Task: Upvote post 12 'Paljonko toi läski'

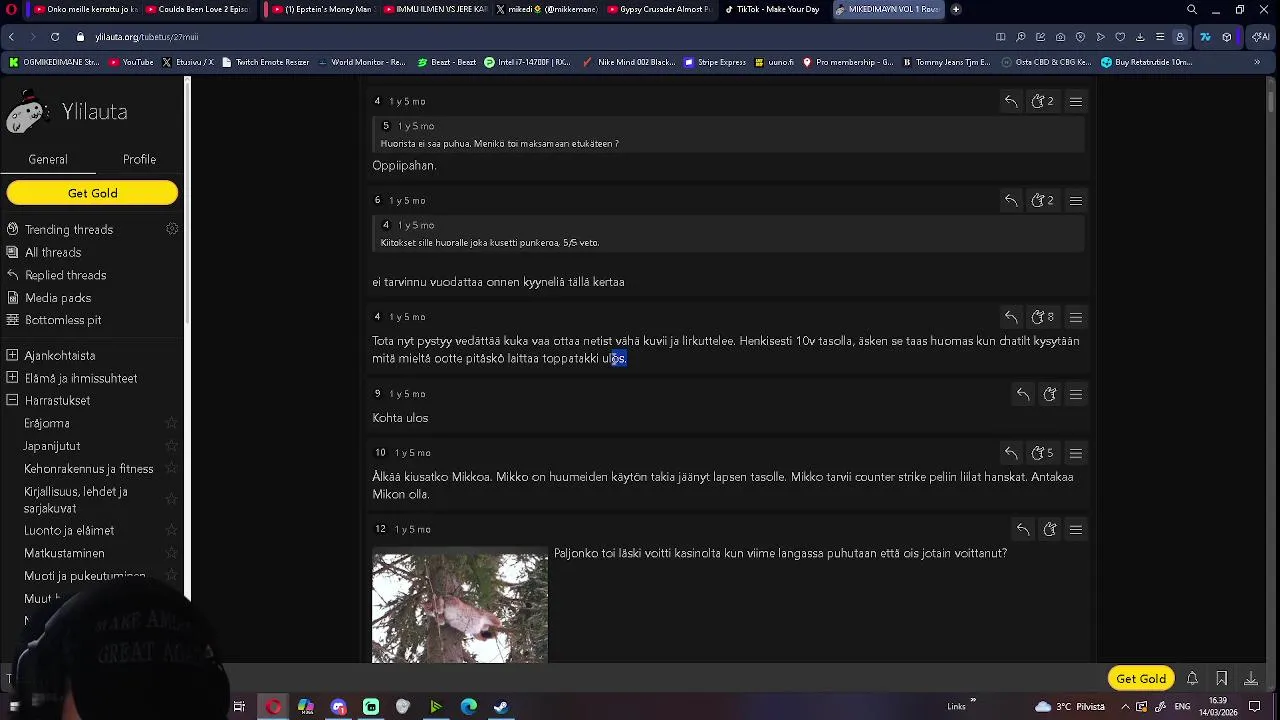Action: (x=1050, y=529)
